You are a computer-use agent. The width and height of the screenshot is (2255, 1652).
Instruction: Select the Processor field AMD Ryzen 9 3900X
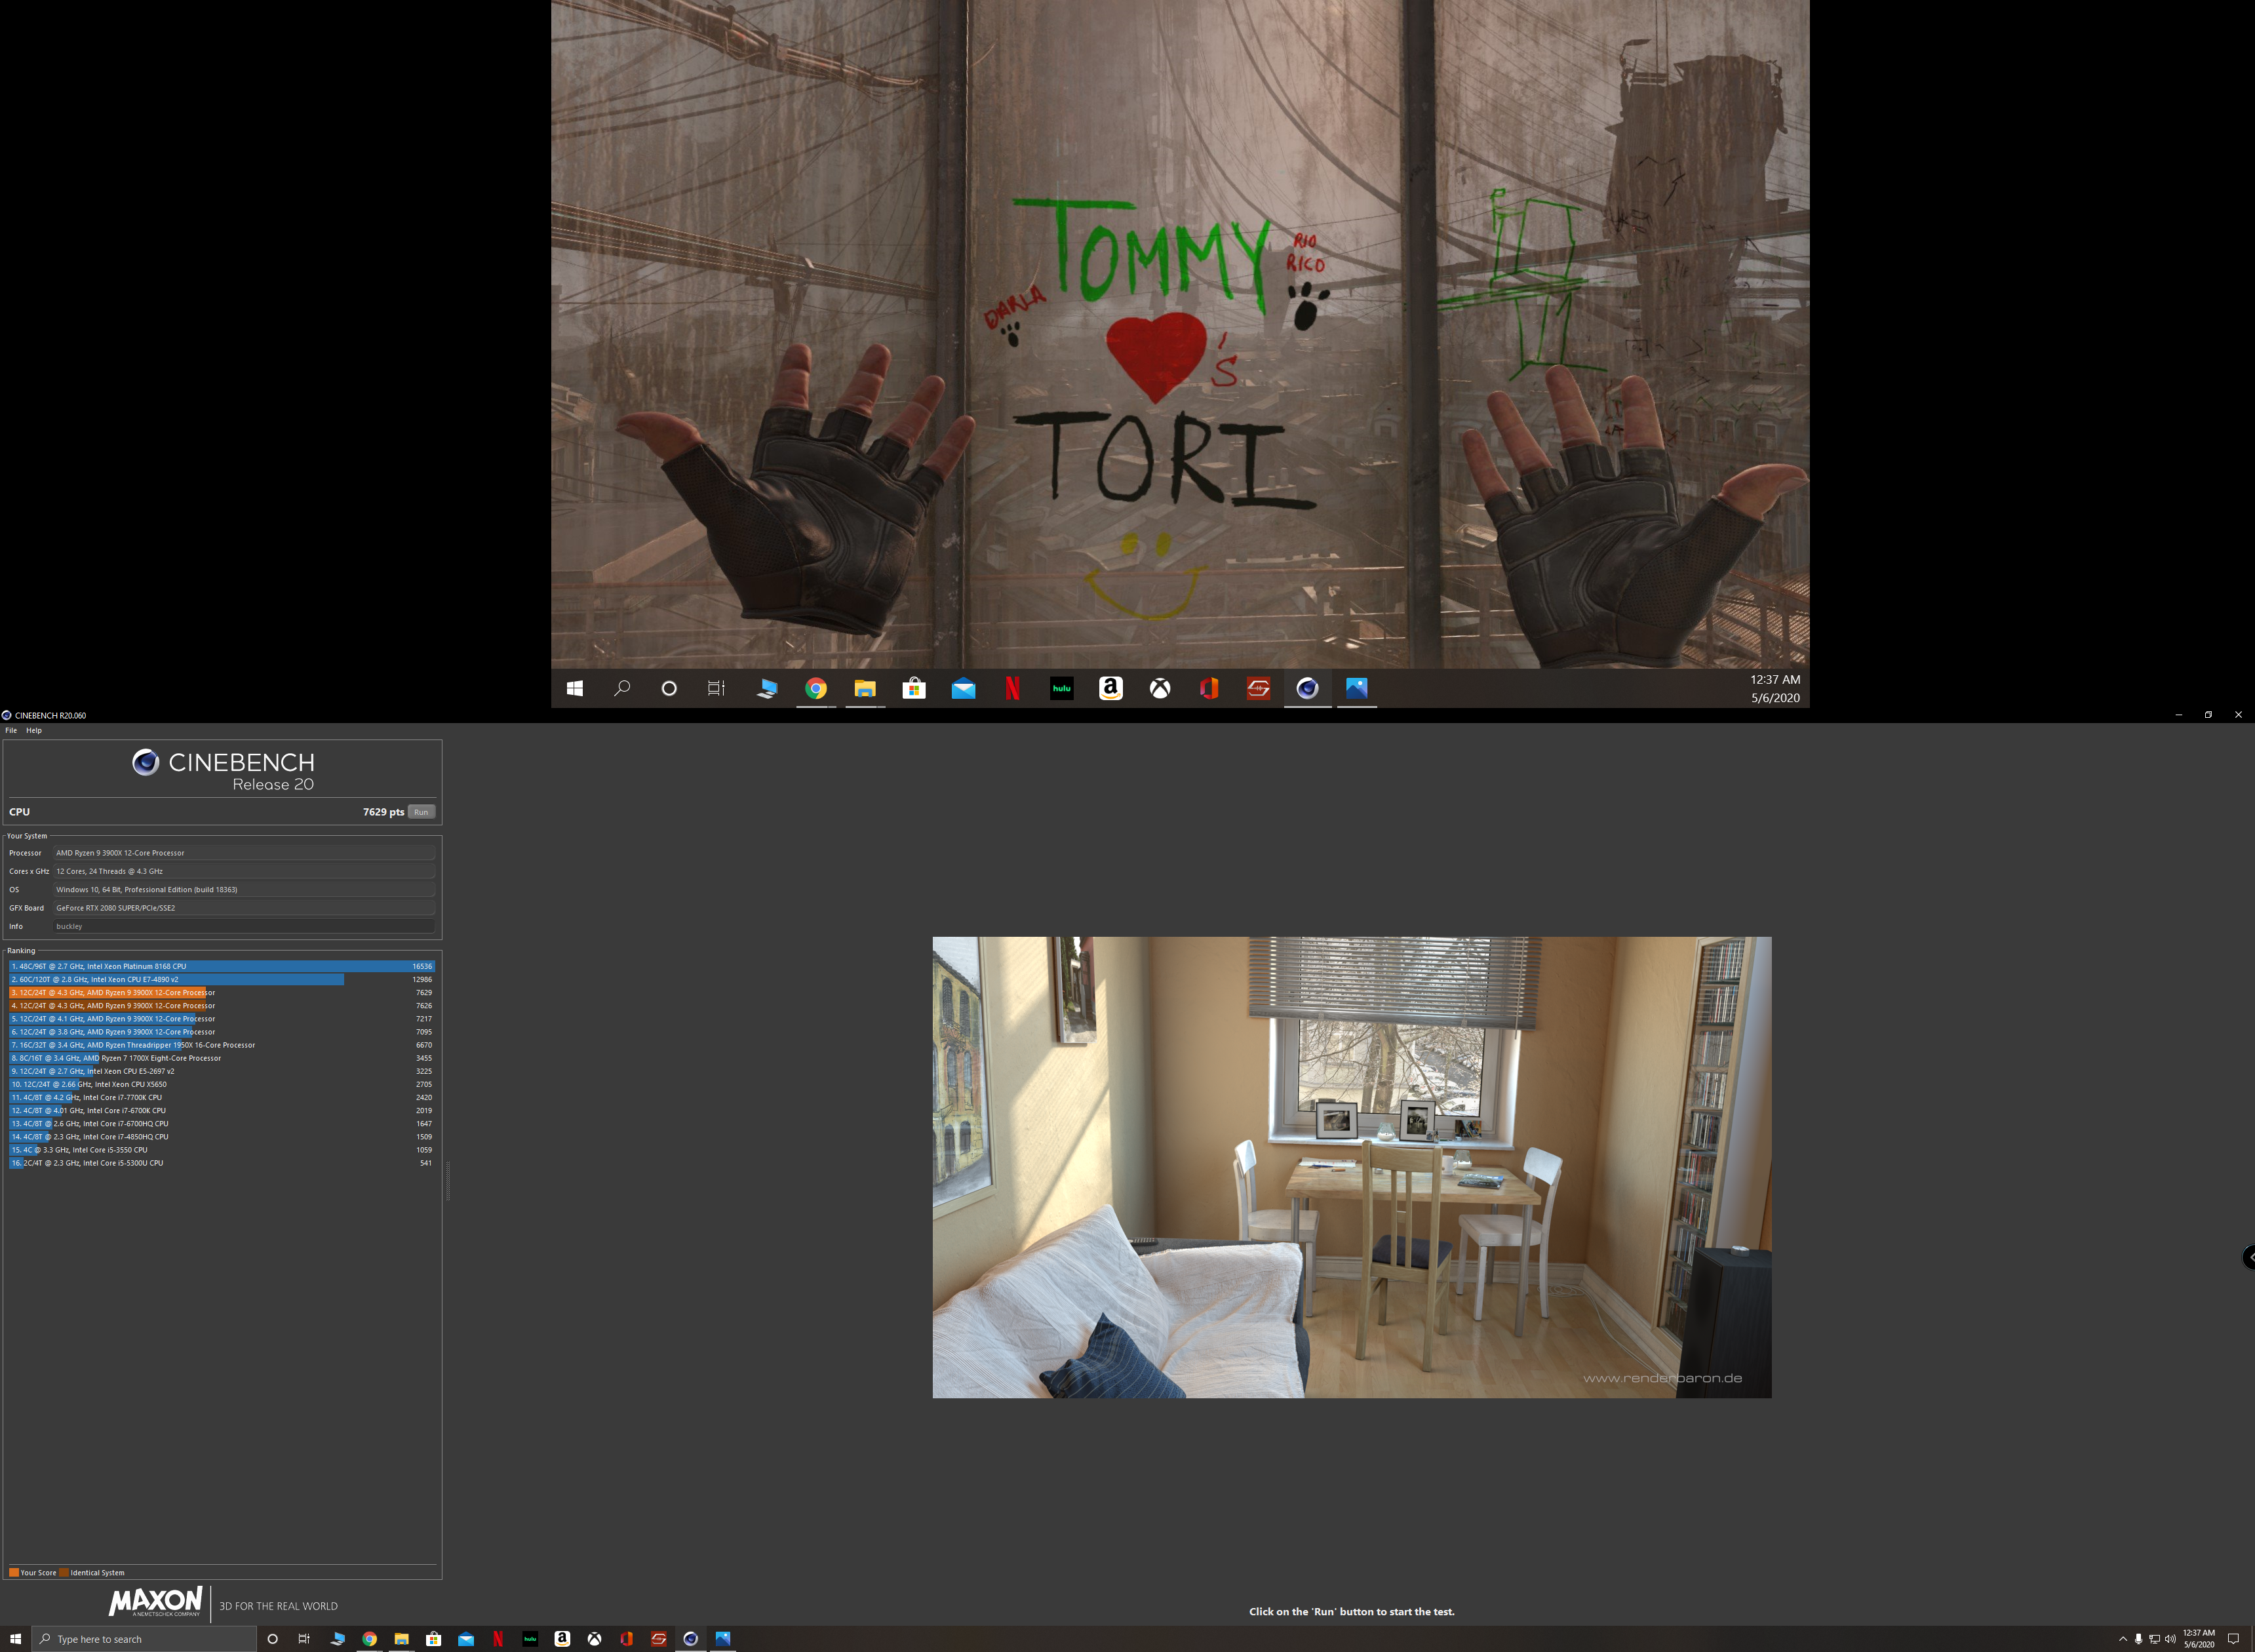point(244,853)
